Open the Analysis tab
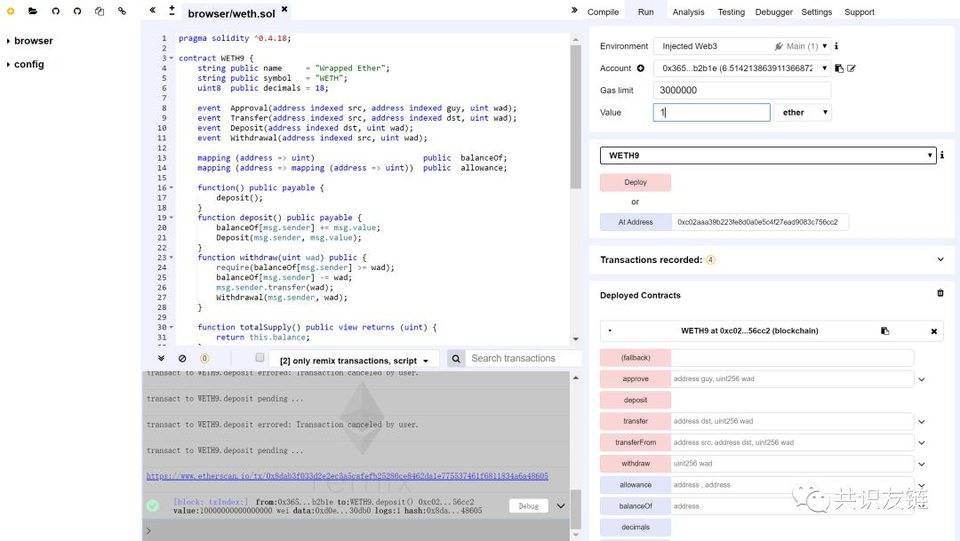The image size is (960, 541). (688, 12)
